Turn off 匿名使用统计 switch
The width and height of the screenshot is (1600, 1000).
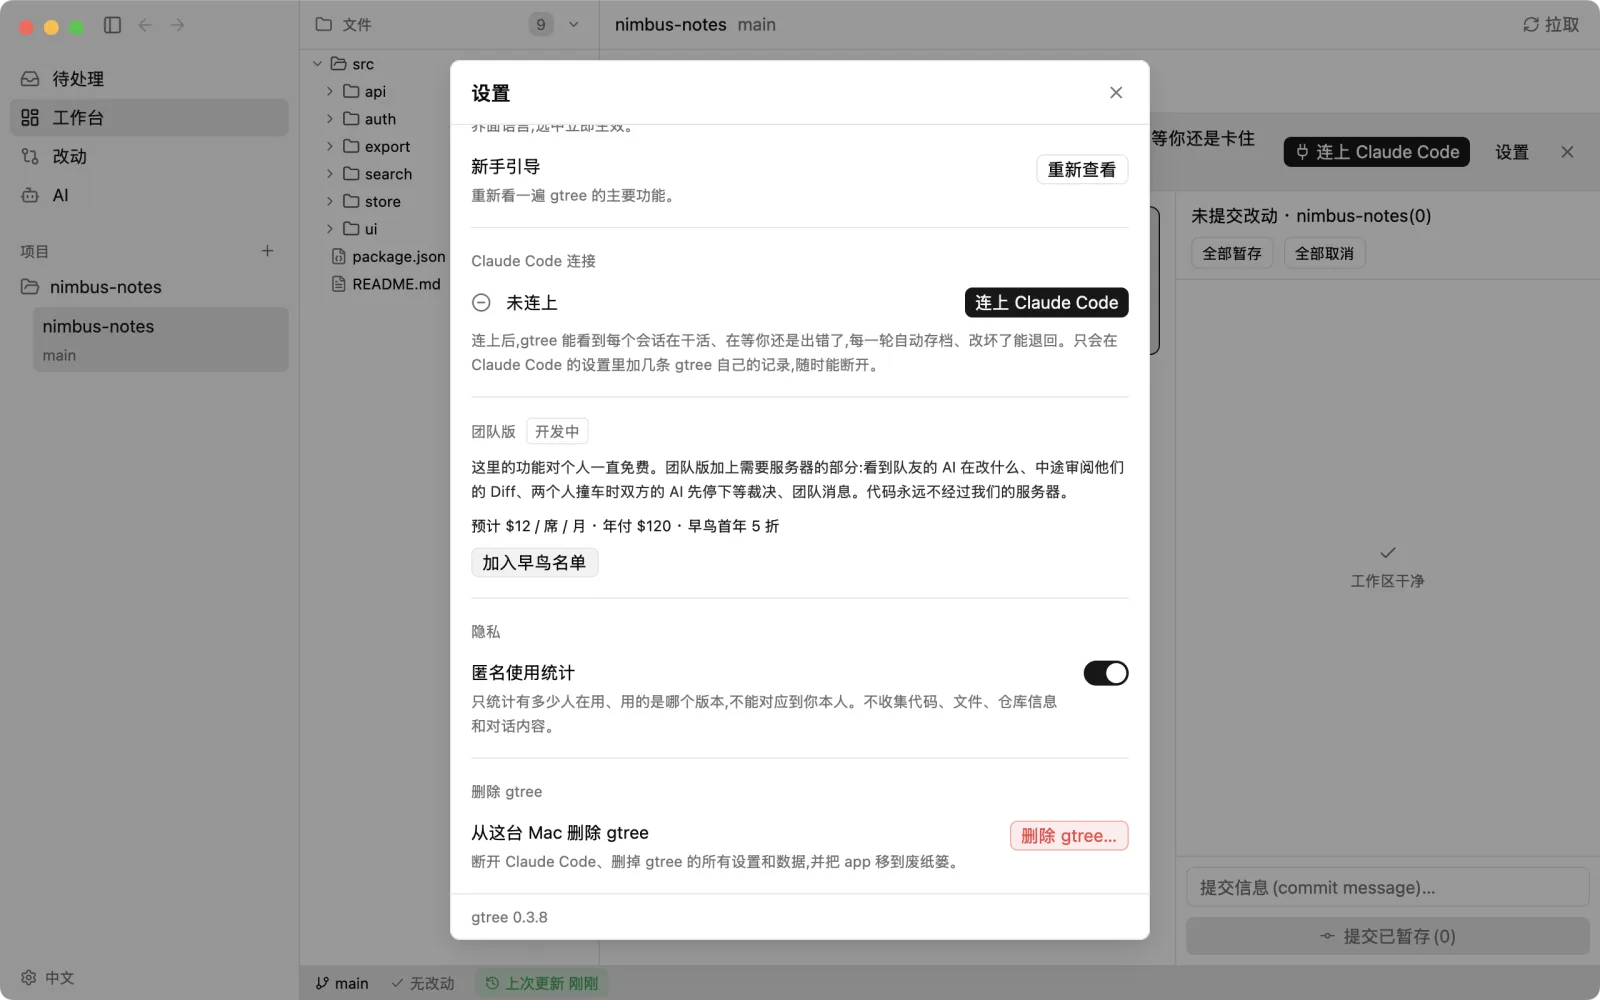tap(1106, 673)
